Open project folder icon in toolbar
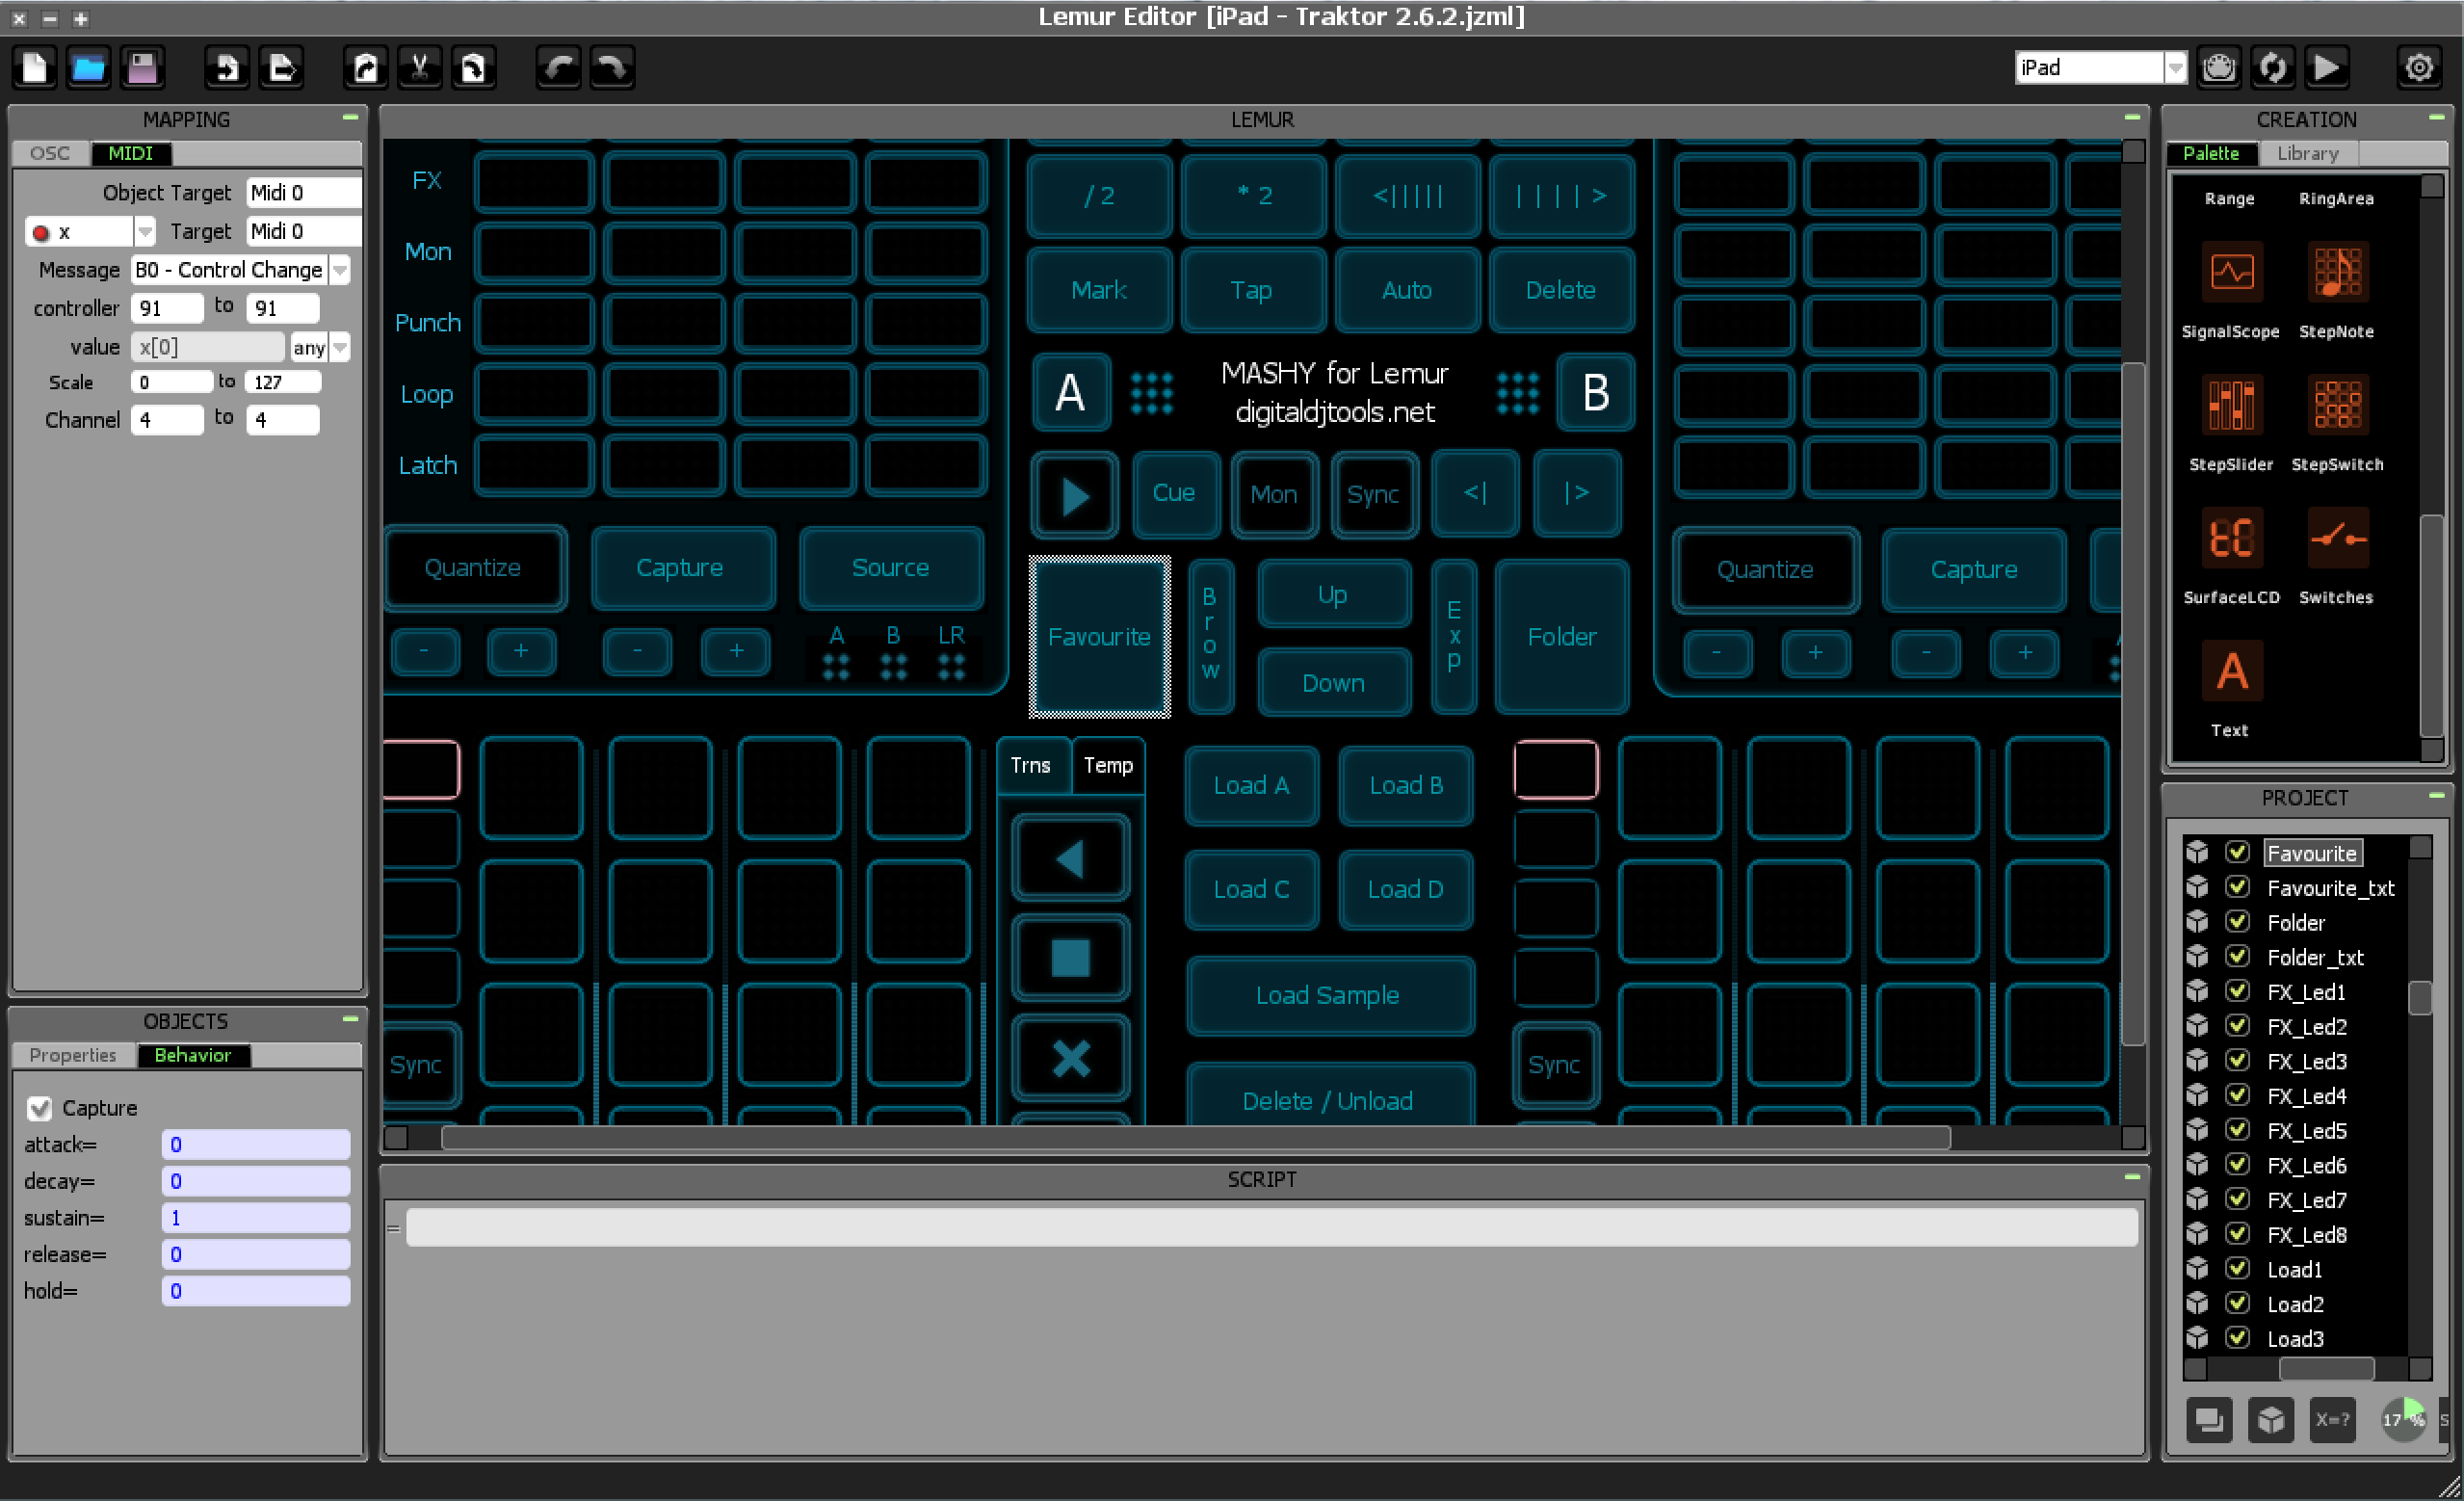 [x=89, y=67]
